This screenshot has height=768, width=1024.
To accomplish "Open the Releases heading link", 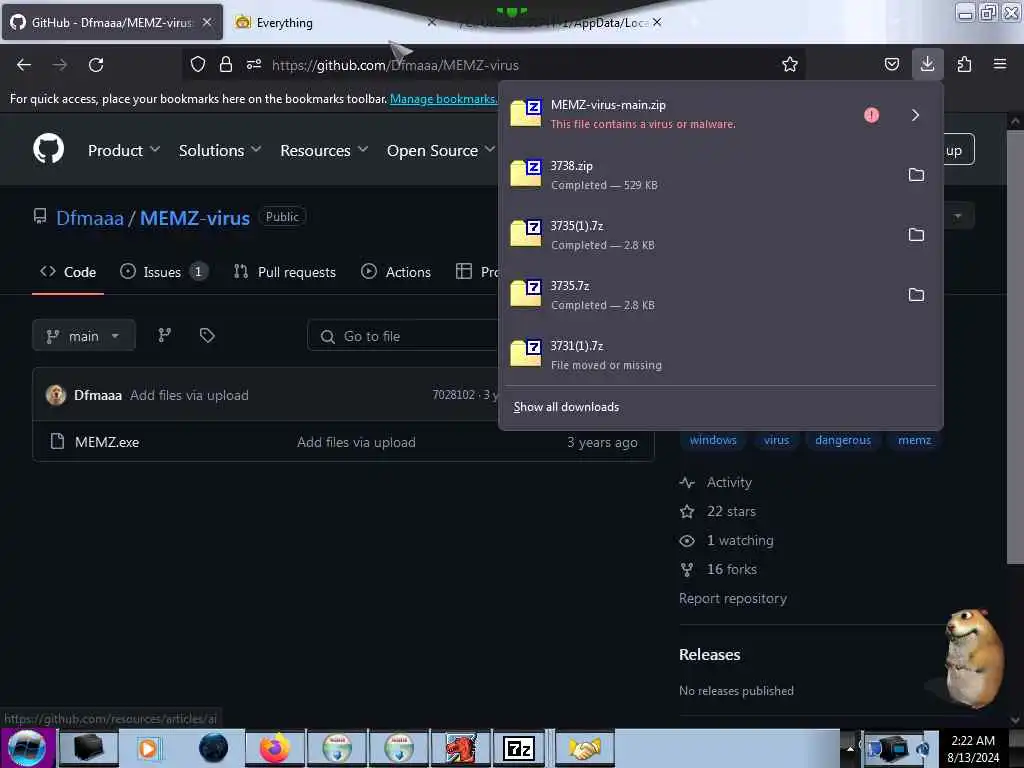I will 709,654.
